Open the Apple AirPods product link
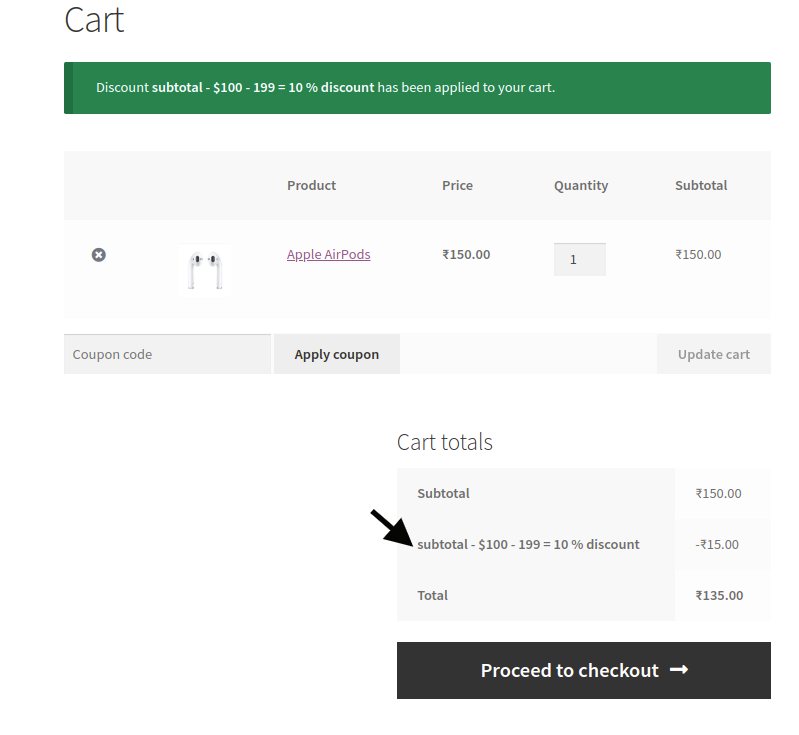799x735 pixels. tap(329, 254)
